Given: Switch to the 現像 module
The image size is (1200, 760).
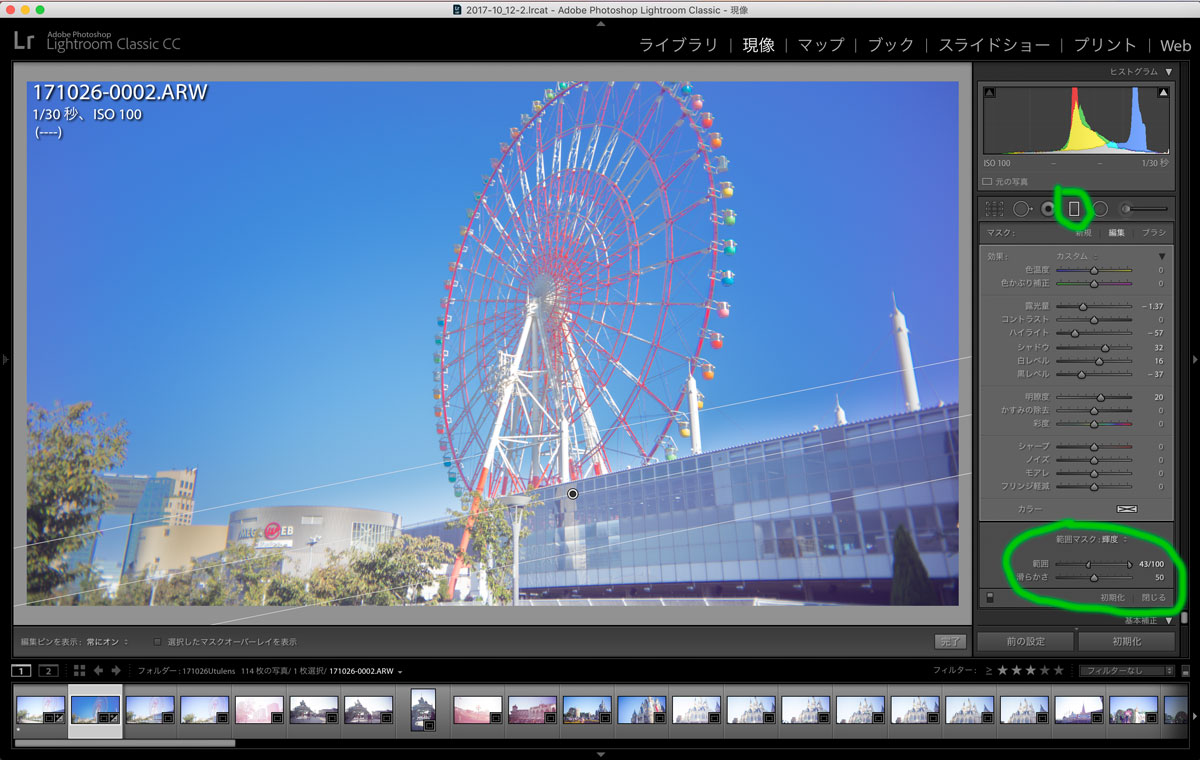Looking at the screenshot, I should tap(758, 45).
